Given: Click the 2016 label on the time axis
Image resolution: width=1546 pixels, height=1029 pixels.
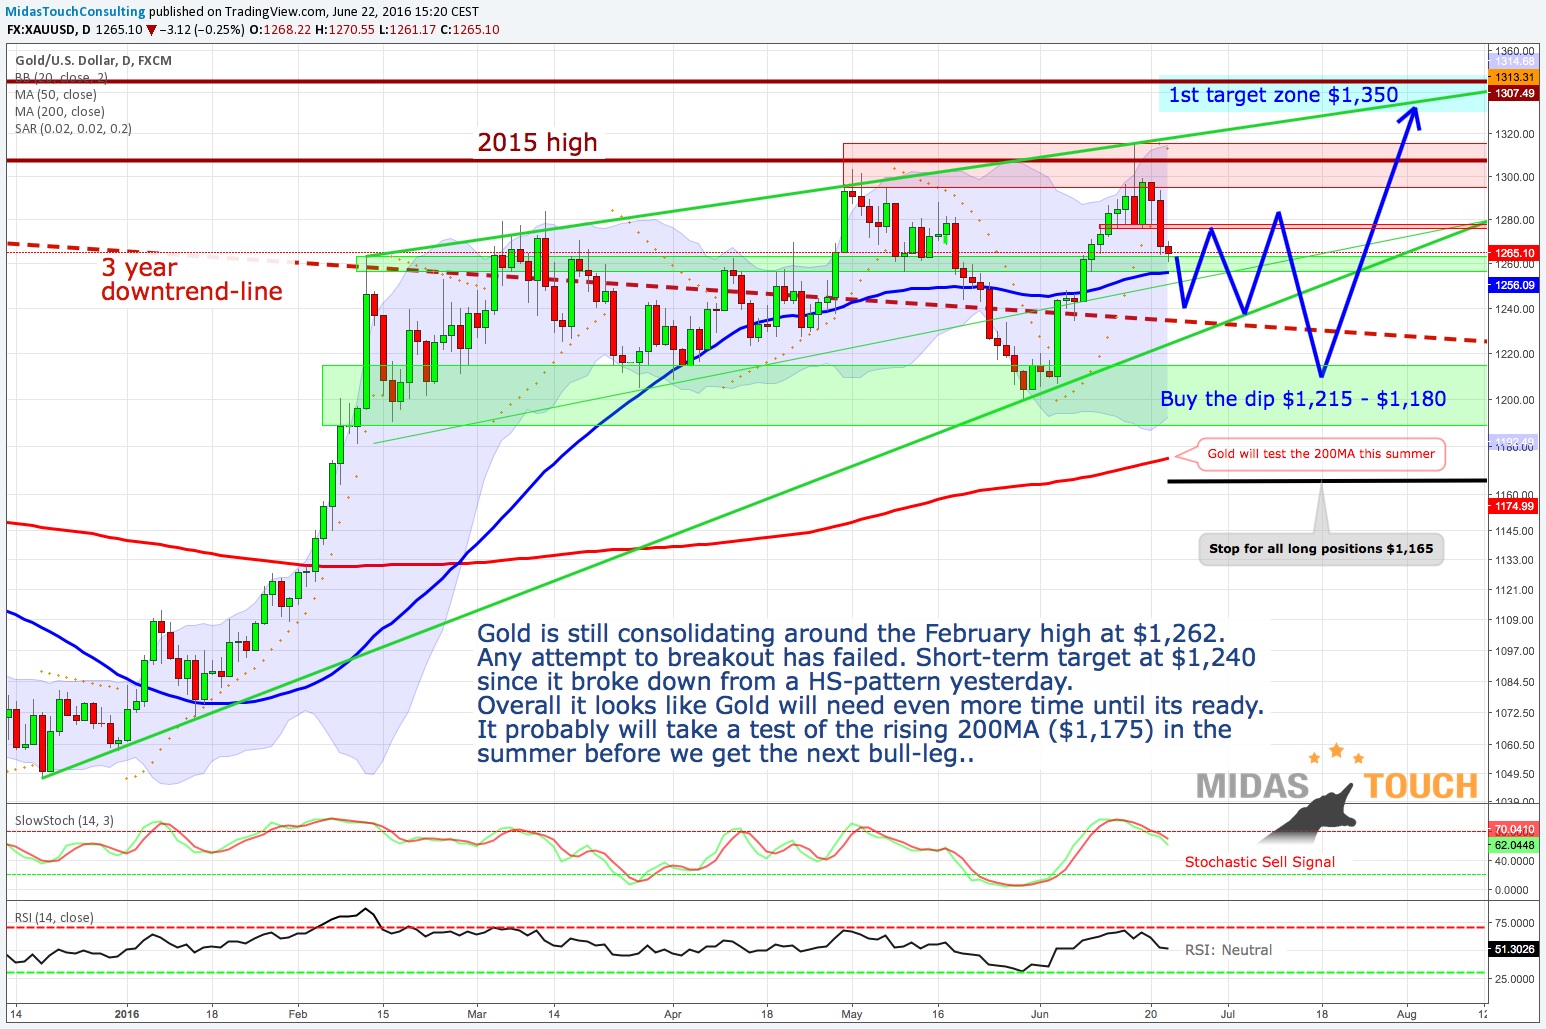Looking at the screenshot, I should click(127, 1014).
